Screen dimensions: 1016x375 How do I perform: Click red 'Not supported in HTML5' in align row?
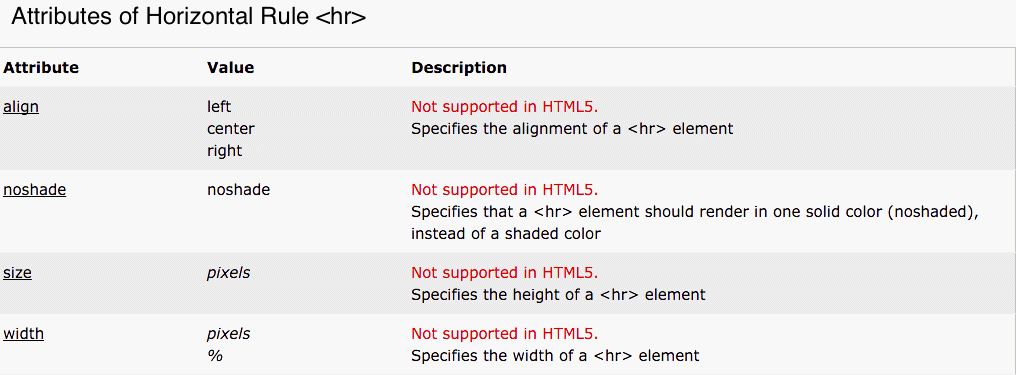point(505,107)
